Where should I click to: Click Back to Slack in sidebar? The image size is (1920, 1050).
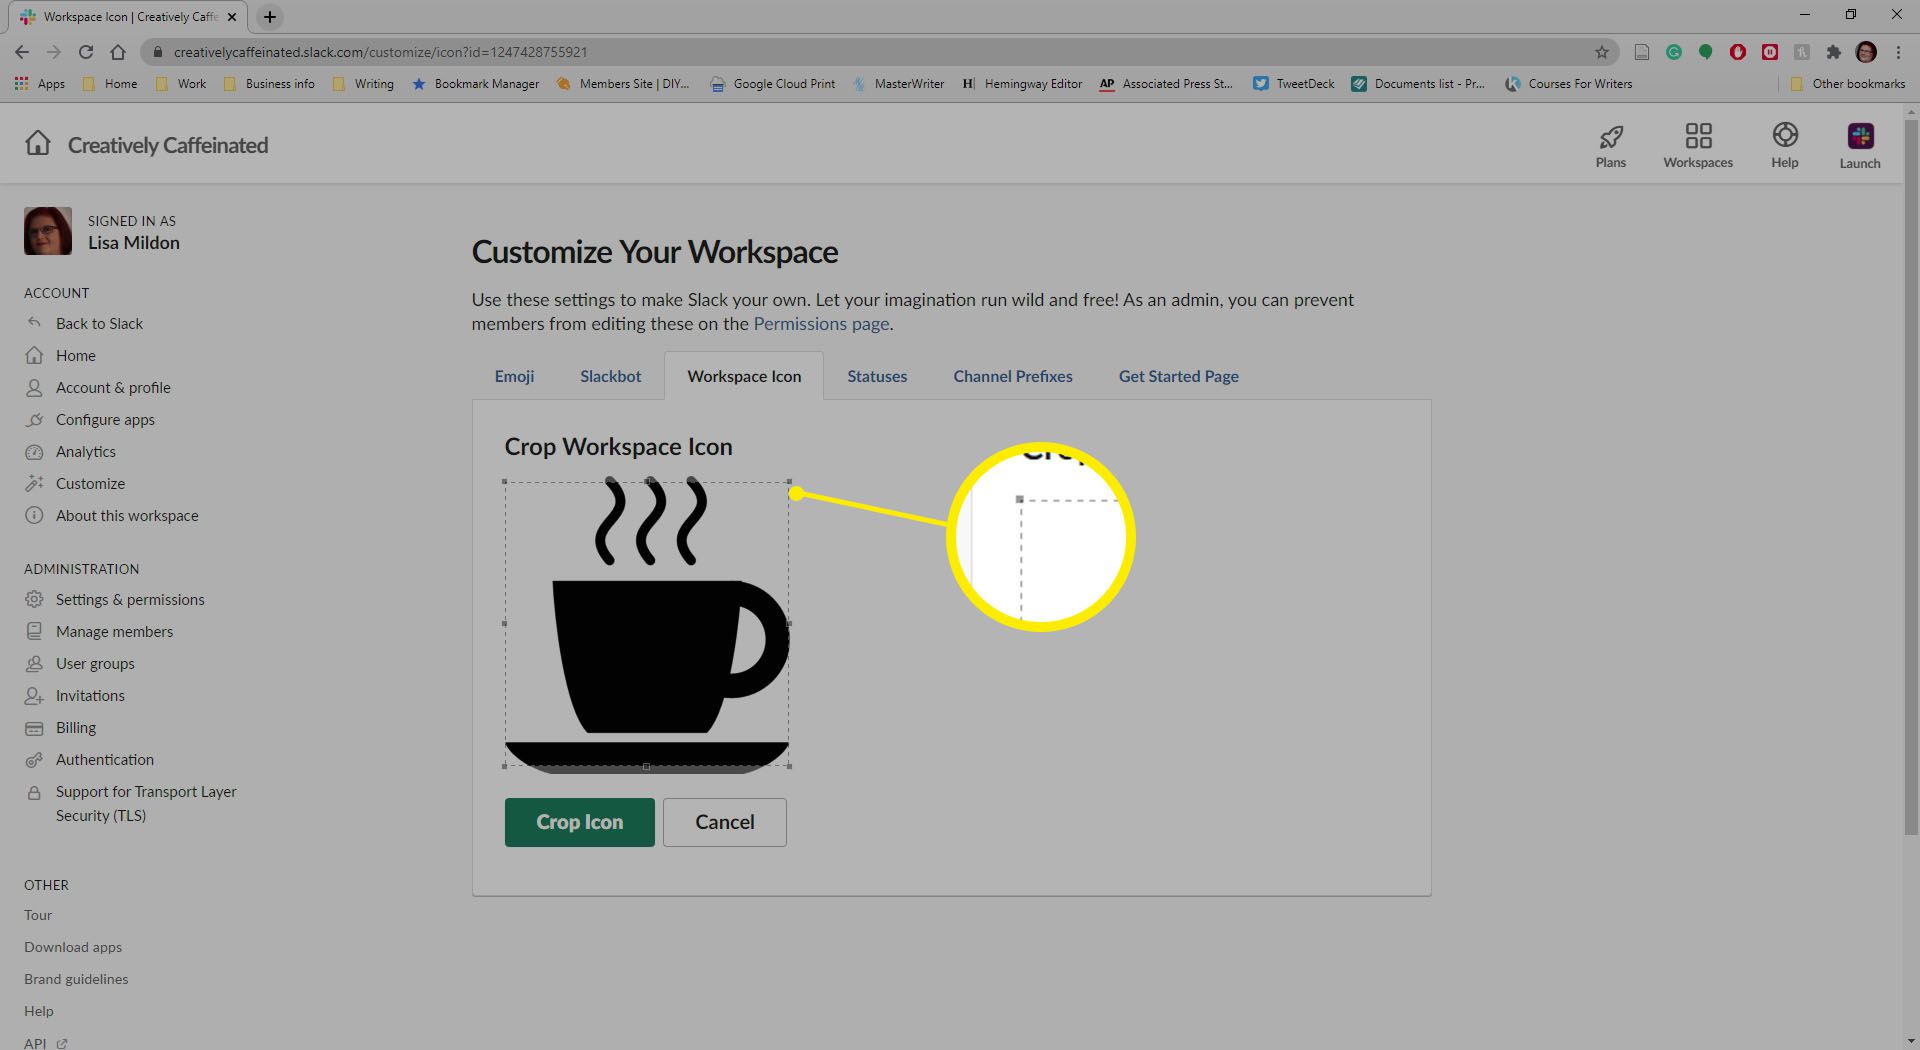click(99, 324)
